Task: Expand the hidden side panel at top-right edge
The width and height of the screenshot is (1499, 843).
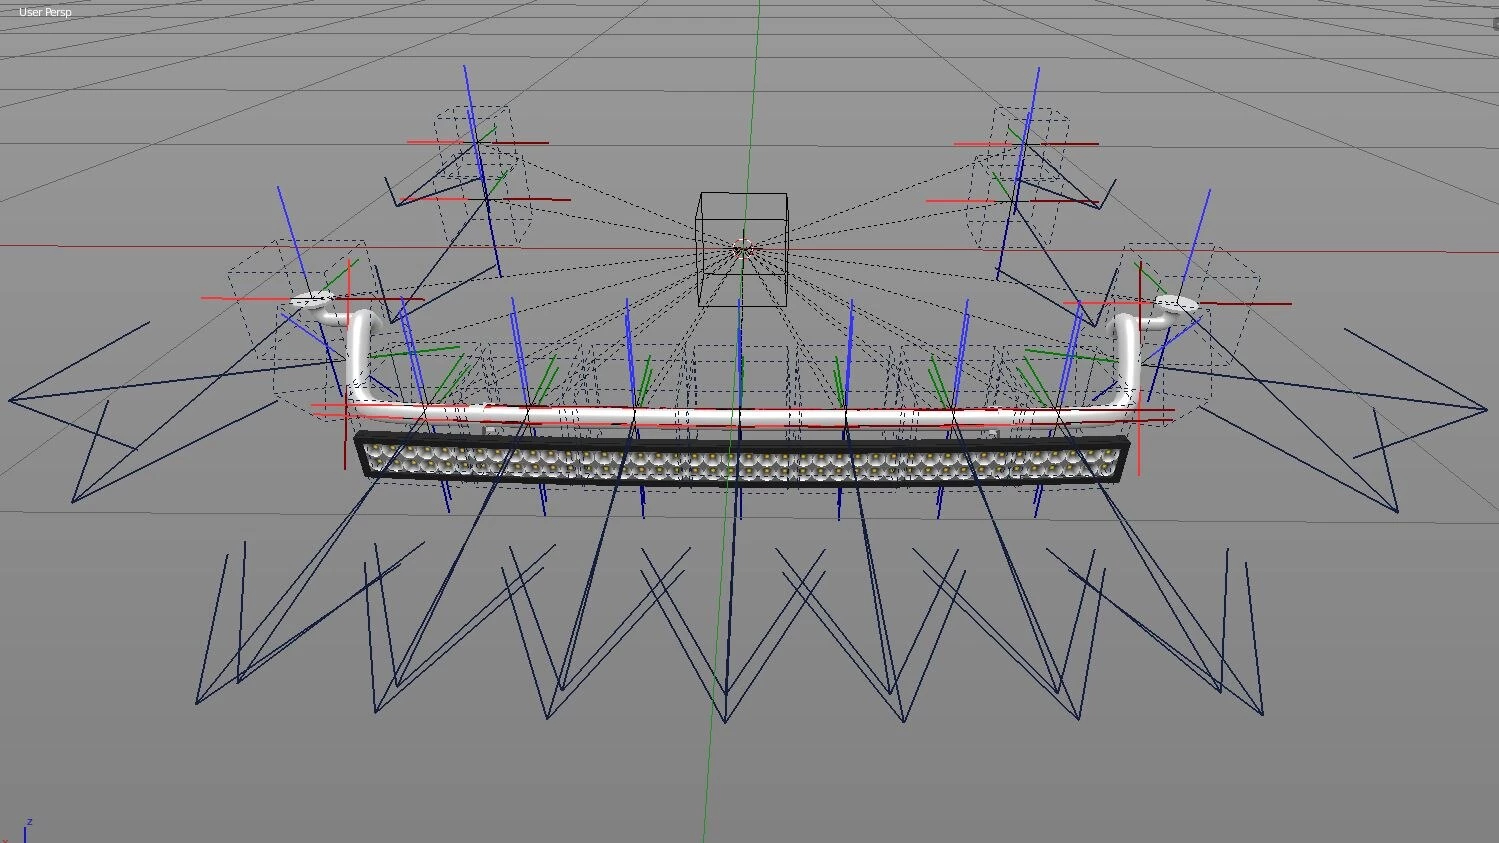Action: [x=1494, y=24]
